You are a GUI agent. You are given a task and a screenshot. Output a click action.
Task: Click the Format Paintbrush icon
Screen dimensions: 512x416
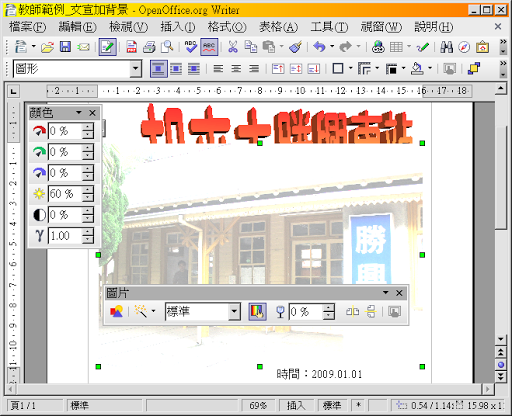(295, 47)
